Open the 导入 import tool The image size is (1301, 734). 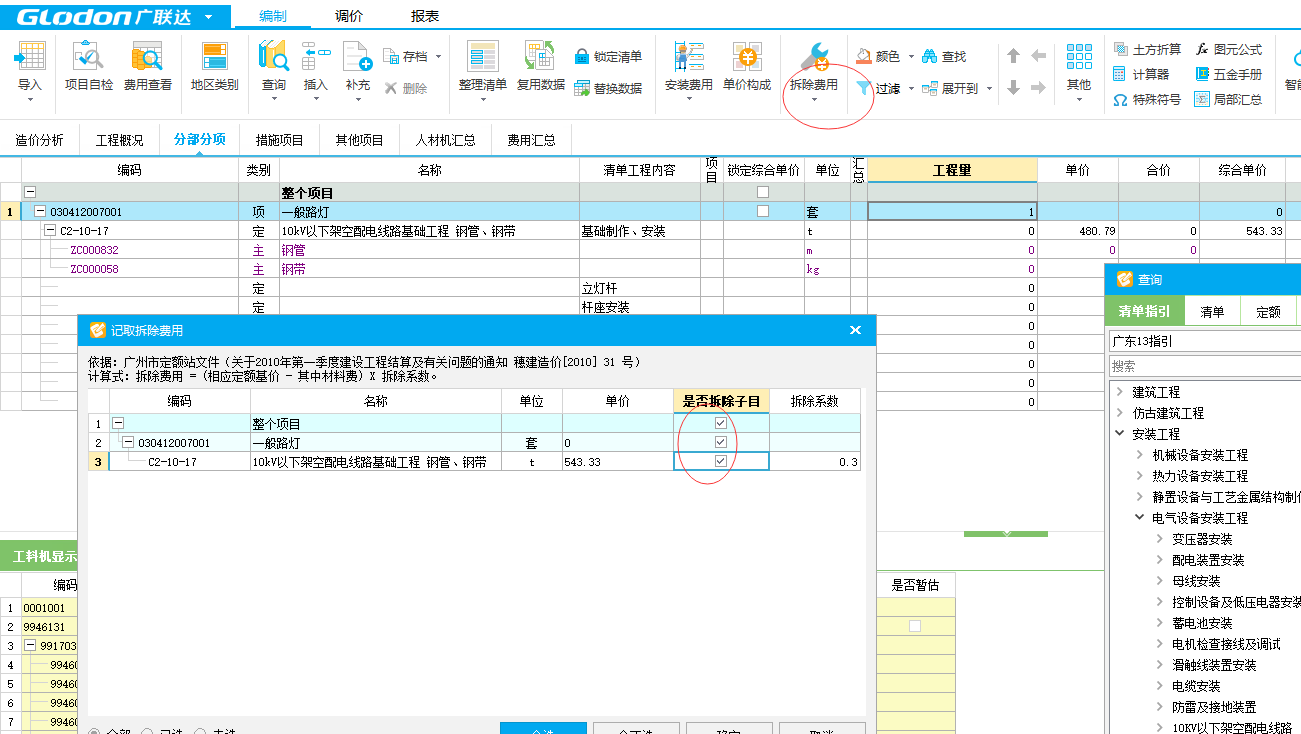[30, 66]
